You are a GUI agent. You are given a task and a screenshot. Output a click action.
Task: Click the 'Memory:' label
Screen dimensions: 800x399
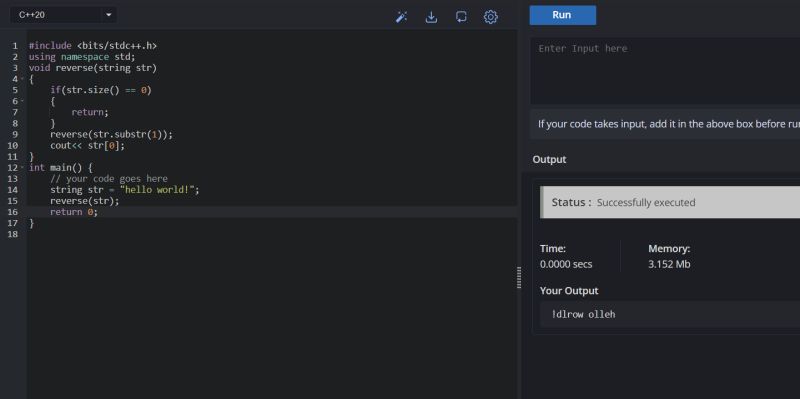669,249
